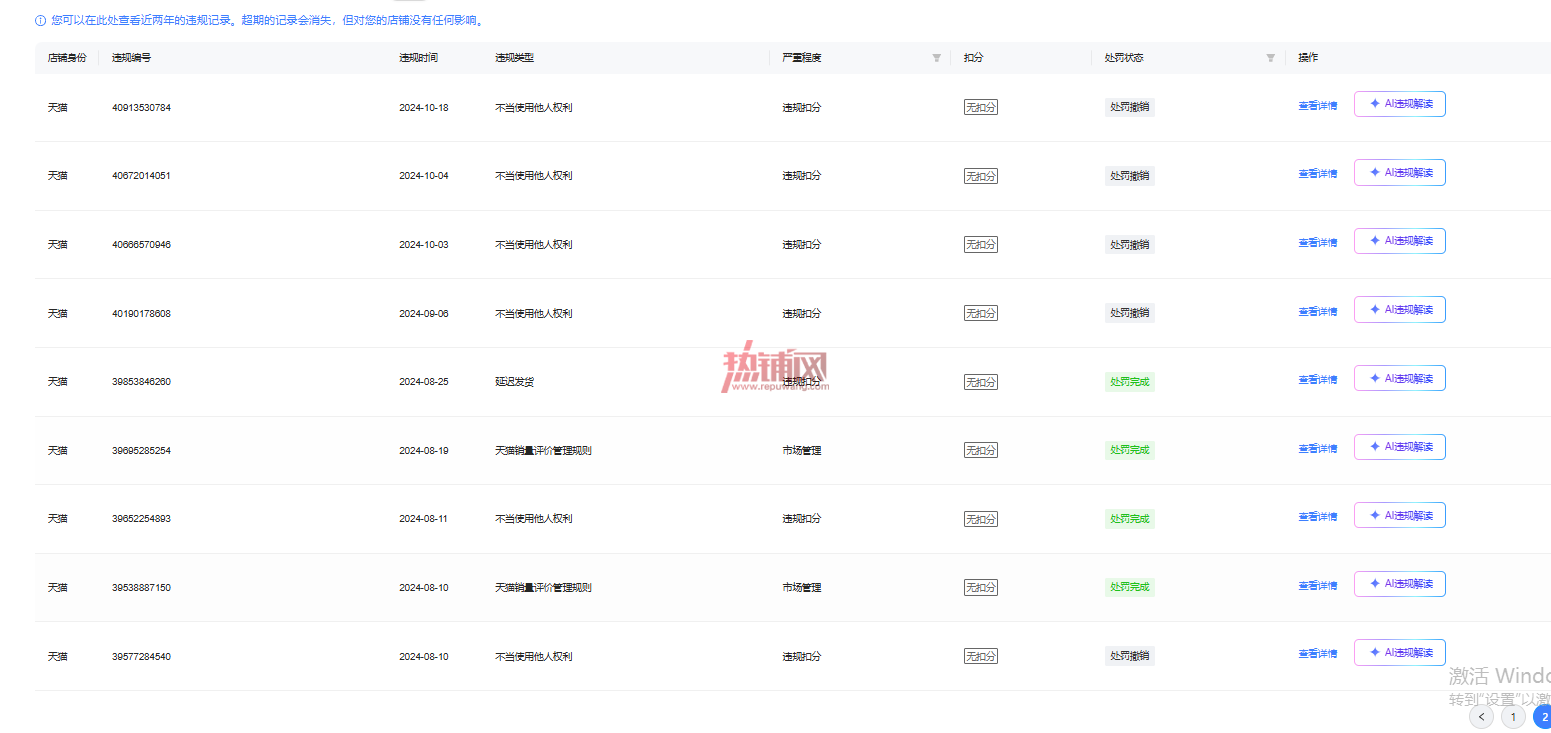Open AI违规解读 for violation 40672014051

1399,173
